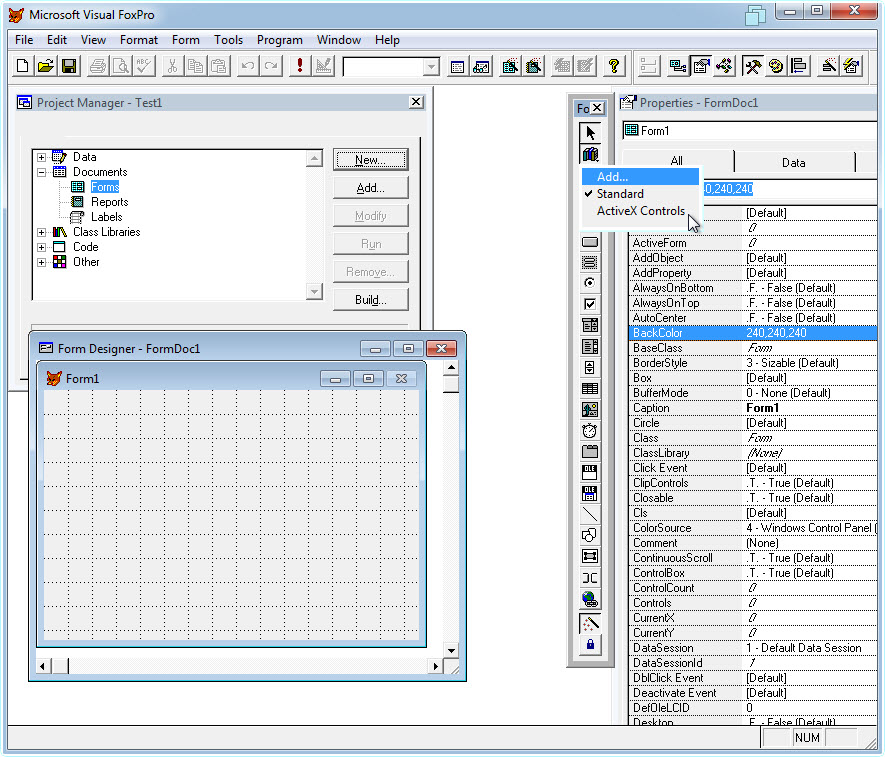The width and height of the screenshot is (885, 757).
Task: Create a new file from the toolbar
Action: point(22,67)
